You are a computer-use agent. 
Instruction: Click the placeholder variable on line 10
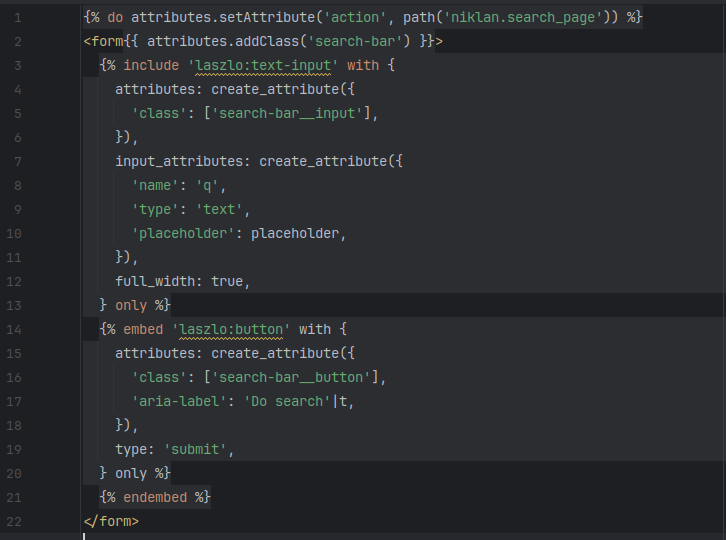tap(295, 233)
